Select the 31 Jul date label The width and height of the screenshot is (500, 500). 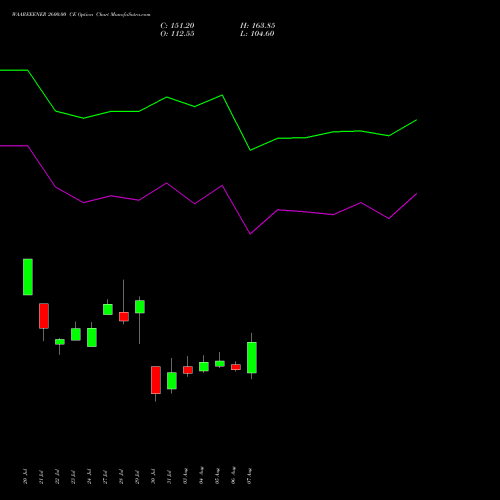click(x=169, y=477)
